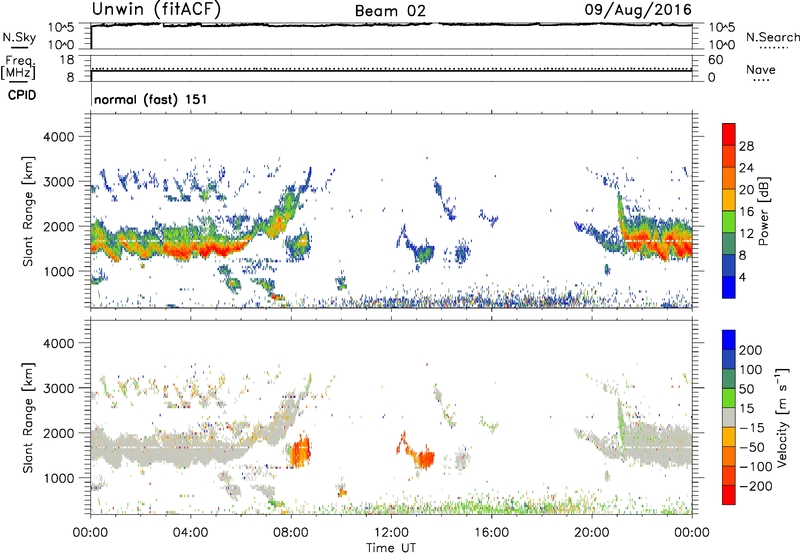The height and width of the screenshot is (554, 800).
Task: Click the '60' Nave axis tick
Action: tap(716, 60)
